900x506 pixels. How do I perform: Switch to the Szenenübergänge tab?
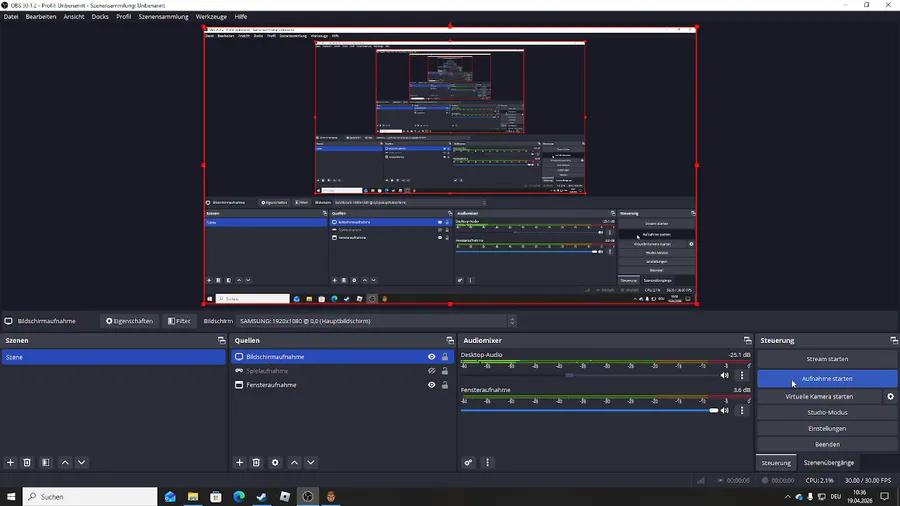(828, 462)
